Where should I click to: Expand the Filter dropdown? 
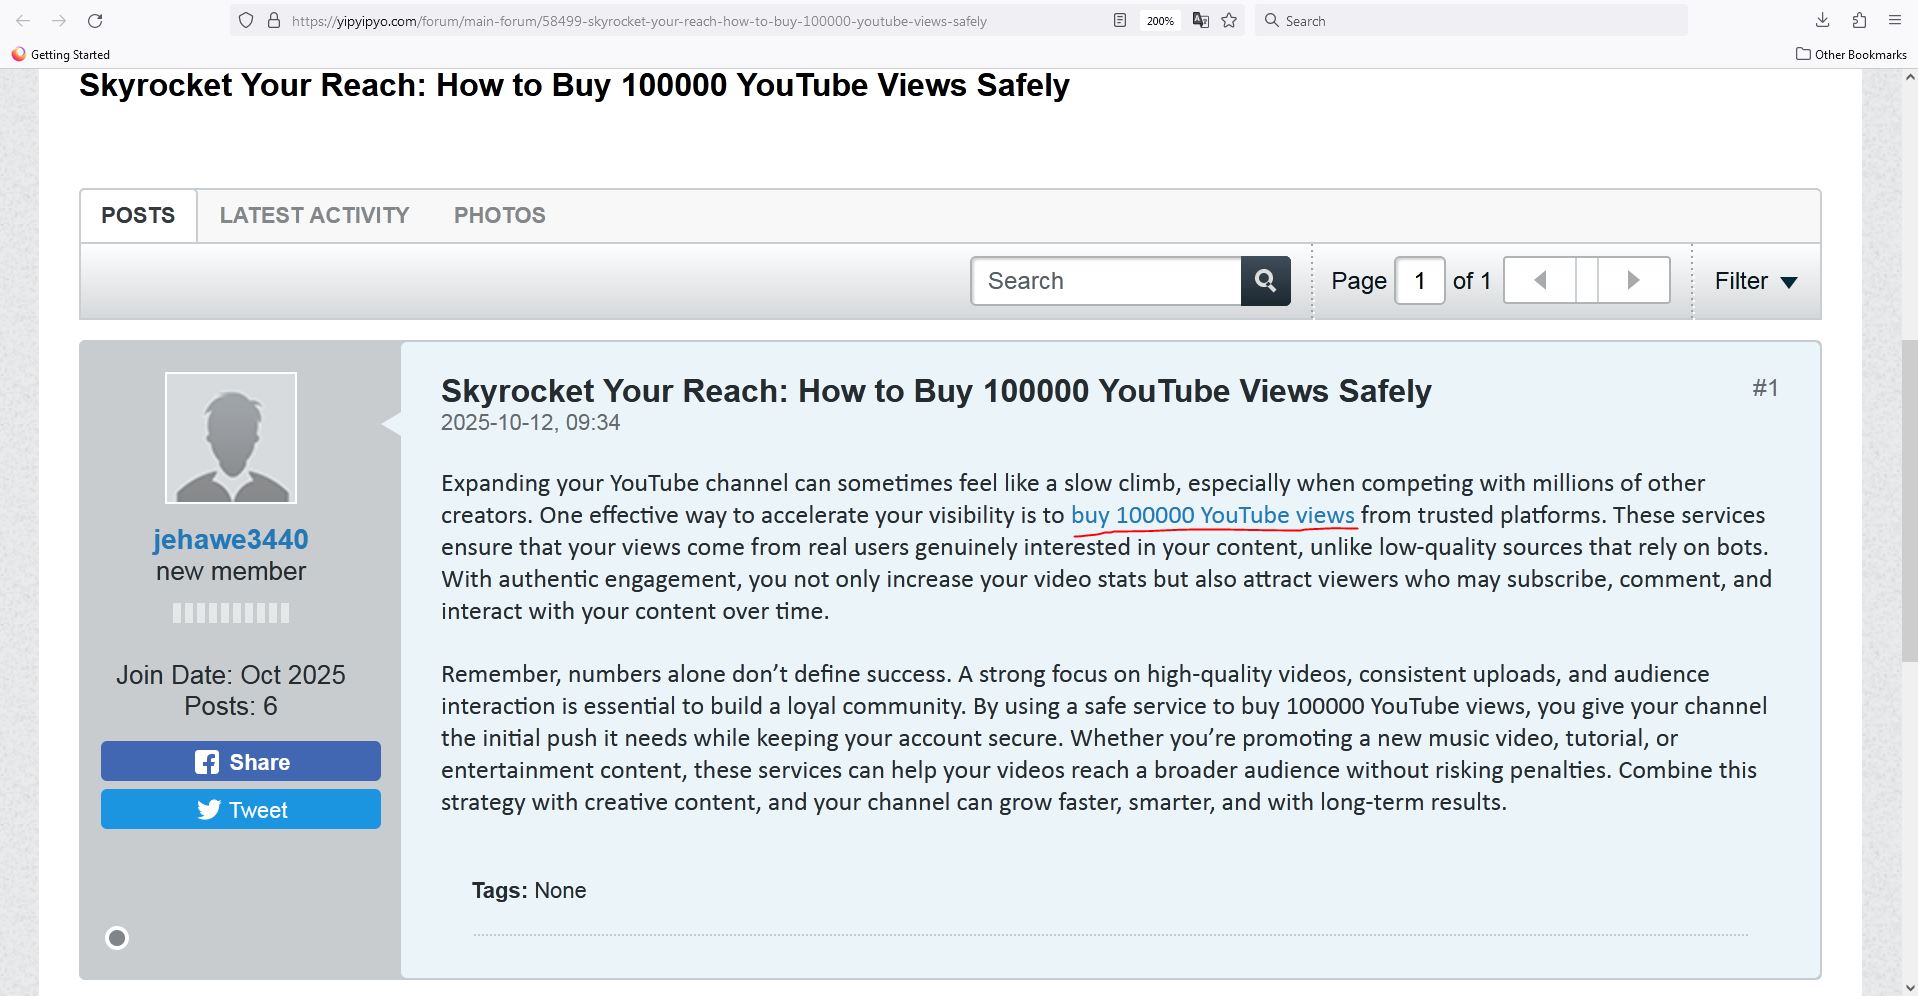(1755, 281)
